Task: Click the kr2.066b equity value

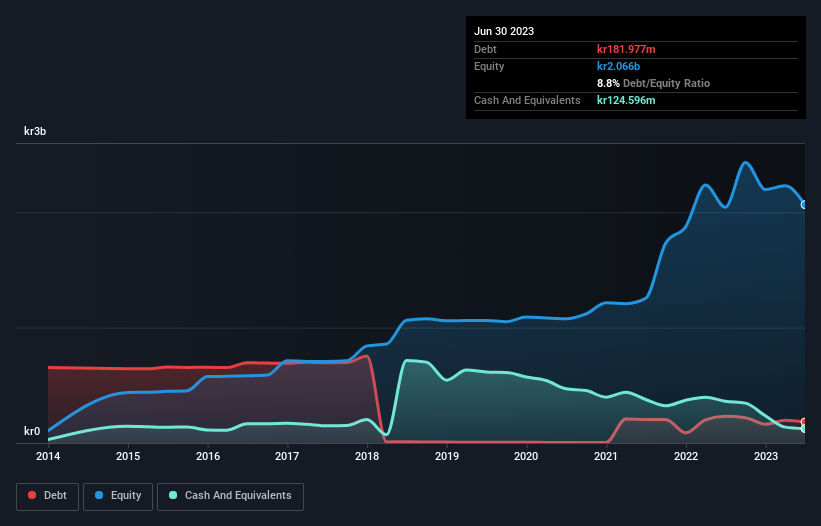Action: click(618, 66)
